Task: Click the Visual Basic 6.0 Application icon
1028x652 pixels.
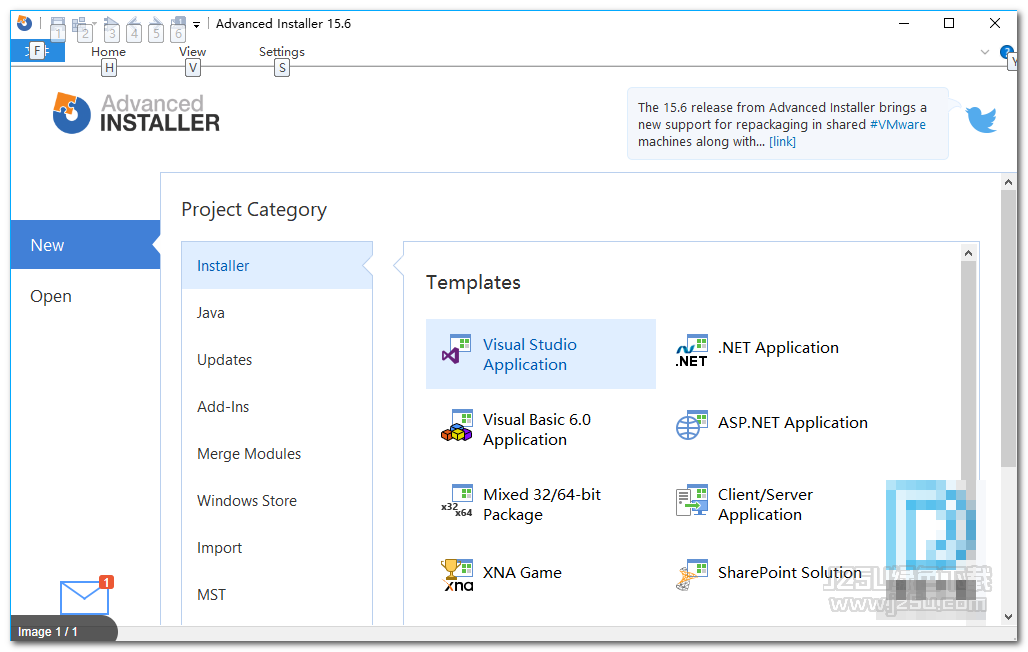Action: [456, 426]
